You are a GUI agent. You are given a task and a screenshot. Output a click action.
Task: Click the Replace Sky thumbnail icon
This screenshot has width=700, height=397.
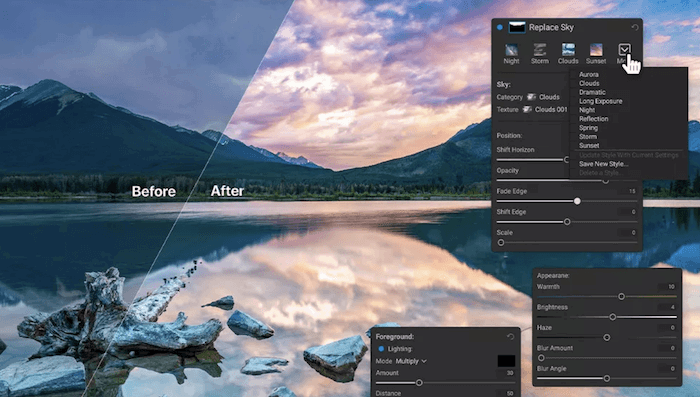click(x=517, y=27)
